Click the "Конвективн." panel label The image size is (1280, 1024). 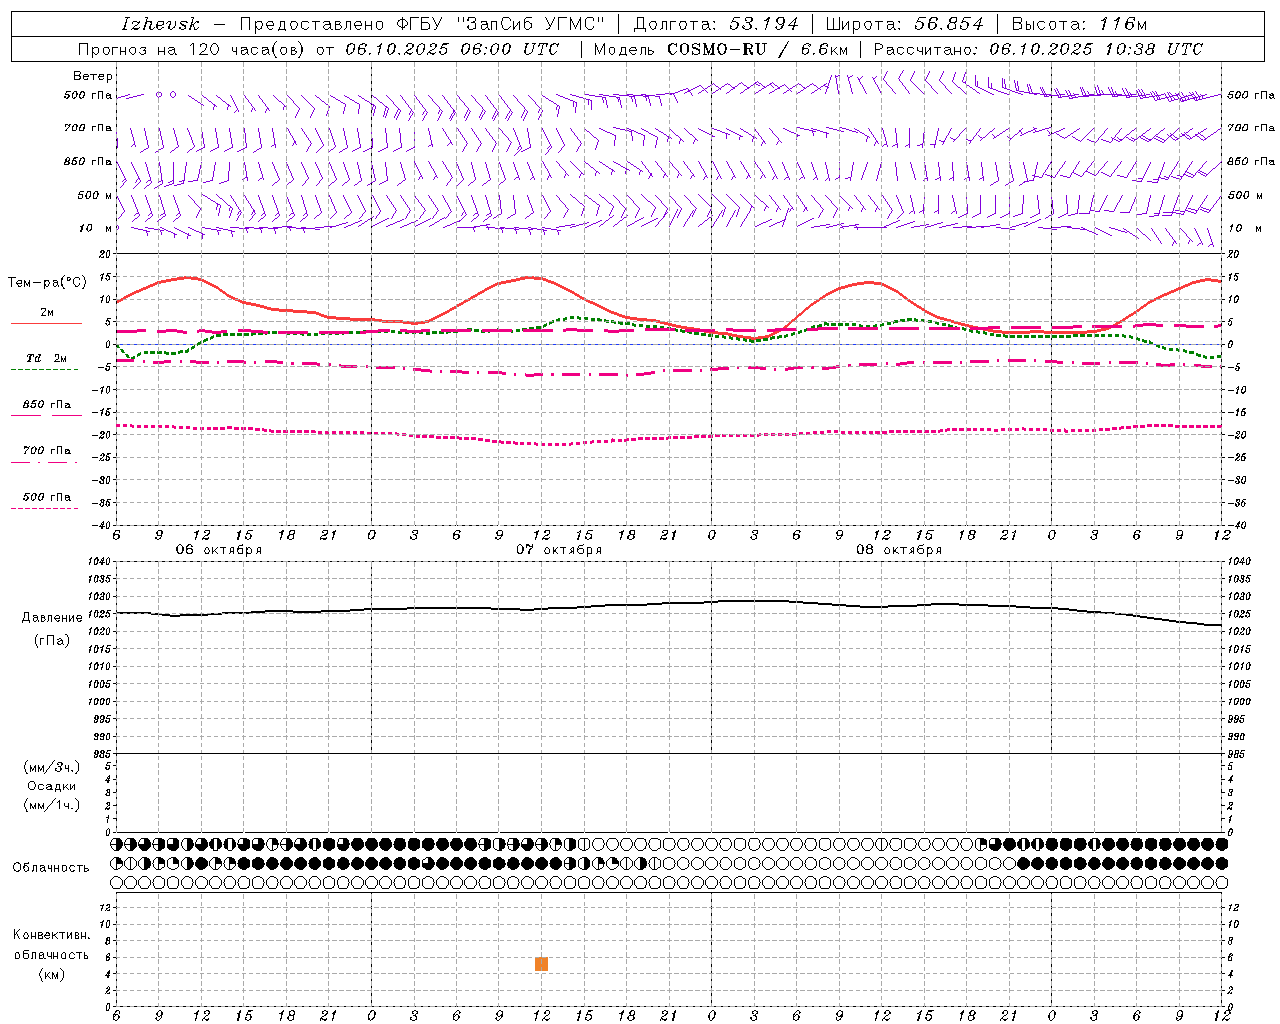point(52,935)
